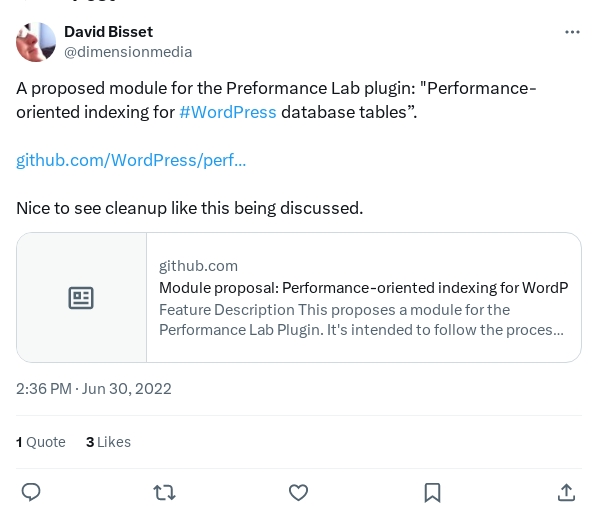
Task: Open github.com/WordPress/perf... link
Action: (x=131, y=160)
